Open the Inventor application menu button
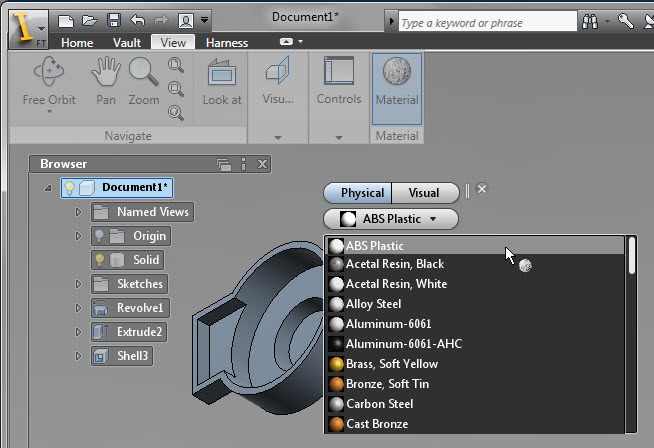The image size is (654, 448). click(x=28, y=29)
